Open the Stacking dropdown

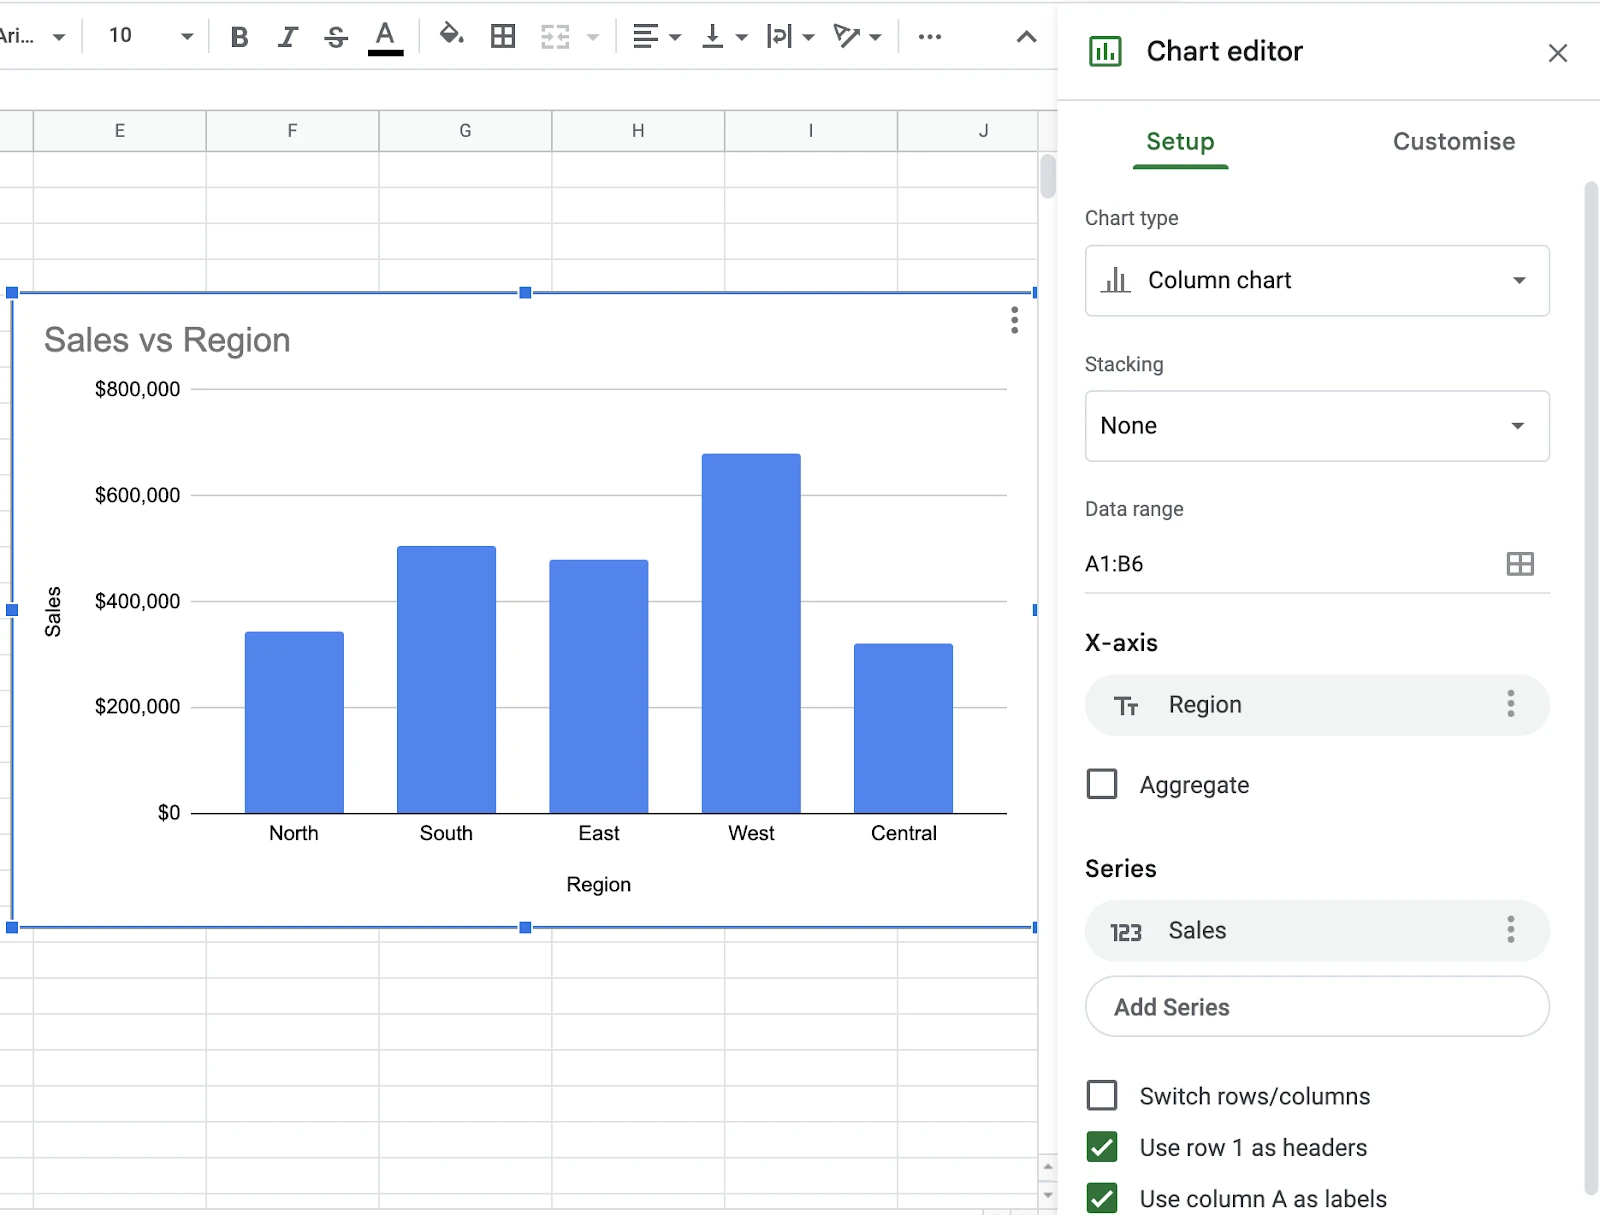[x=1317, y=426]
